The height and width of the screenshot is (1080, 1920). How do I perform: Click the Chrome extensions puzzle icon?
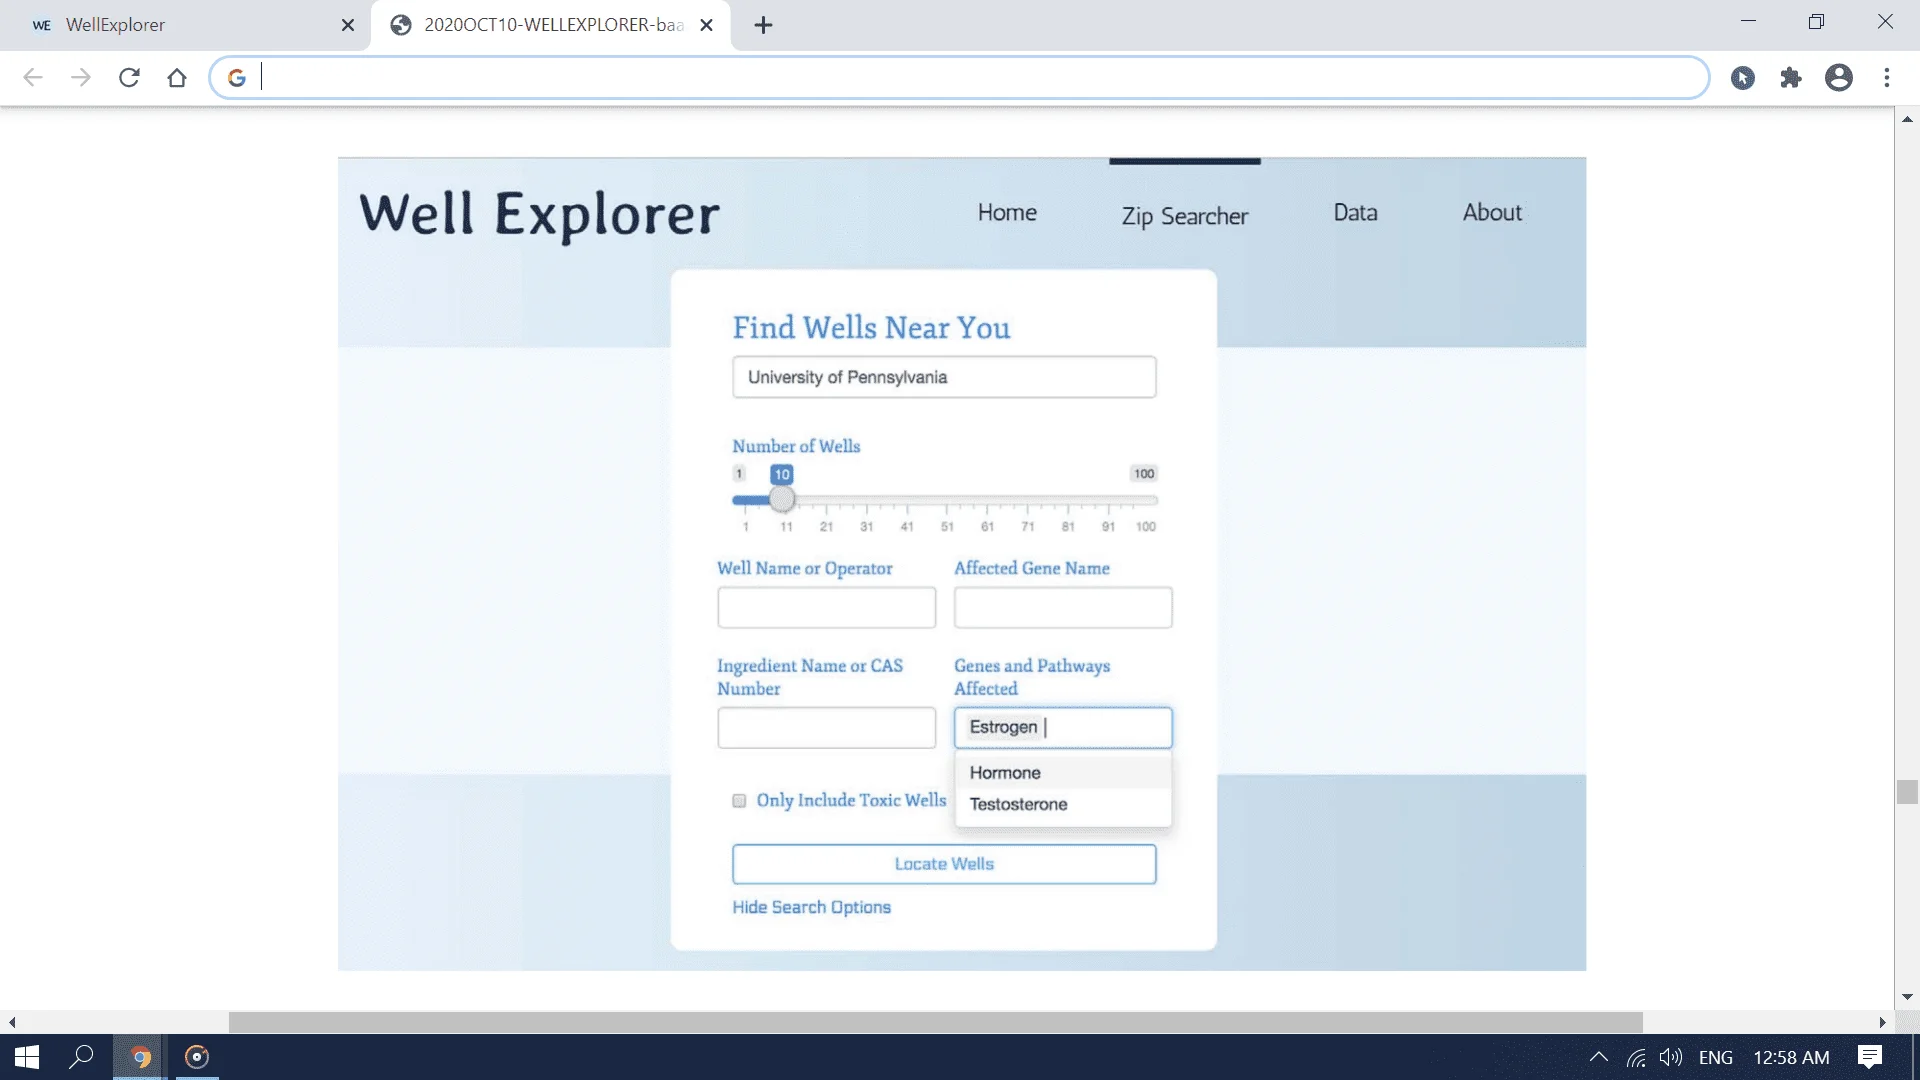(x=1792, y=78)
